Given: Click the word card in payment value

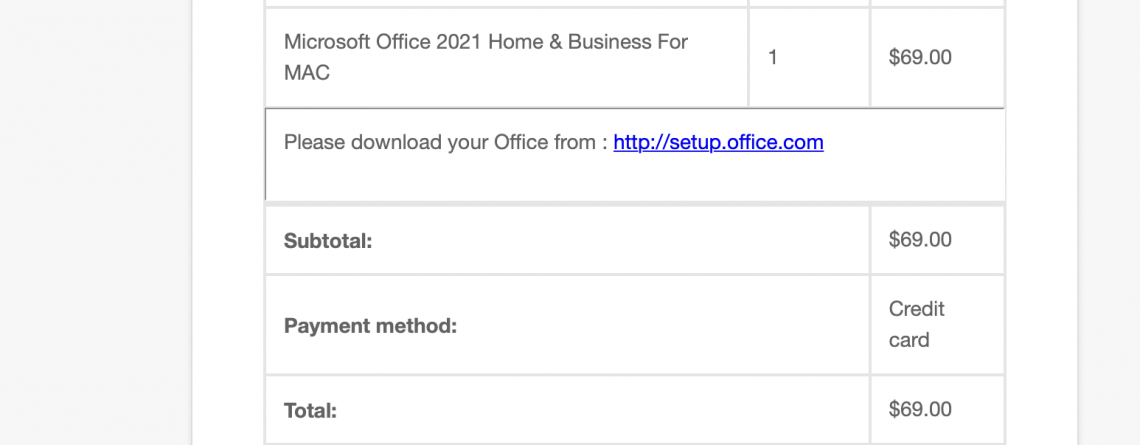Looking at the screenshot, I should pyautogui.click(x=909, y=340).
